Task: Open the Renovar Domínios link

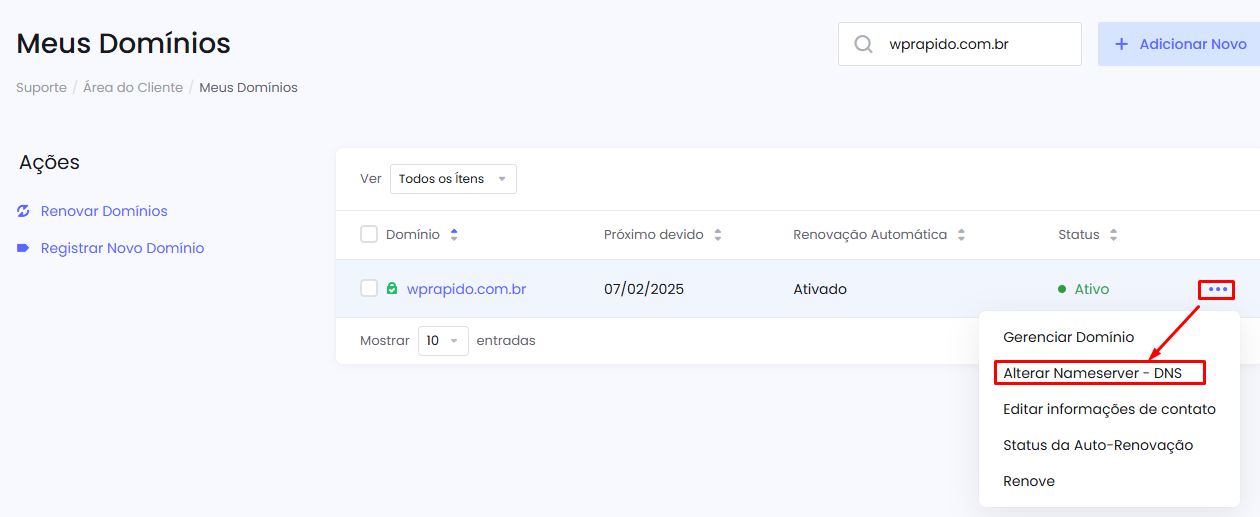Action: click(104, 211)
